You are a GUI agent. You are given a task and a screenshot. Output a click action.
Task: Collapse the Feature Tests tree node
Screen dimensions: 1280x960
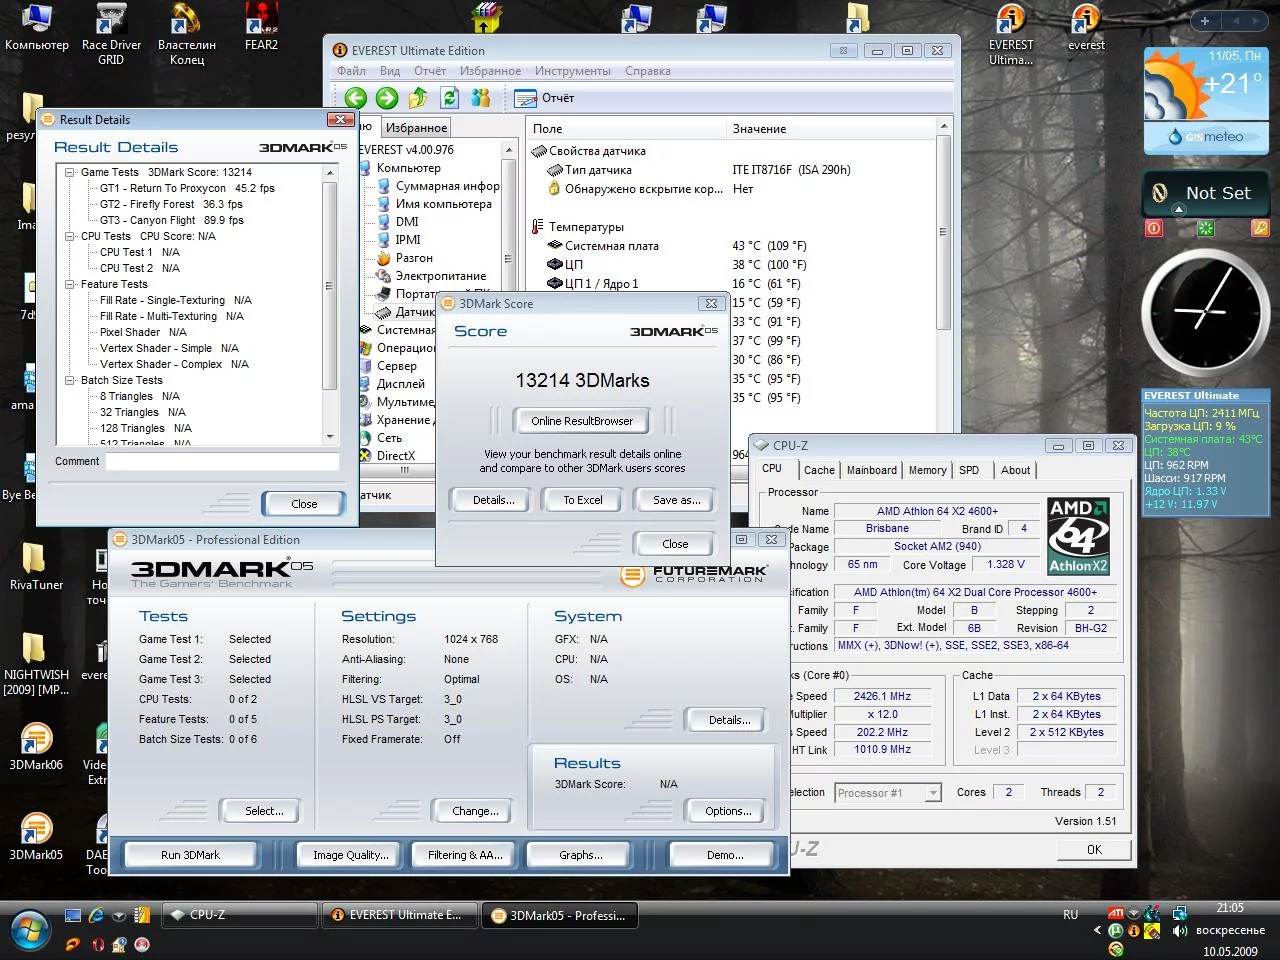point(70,284)
